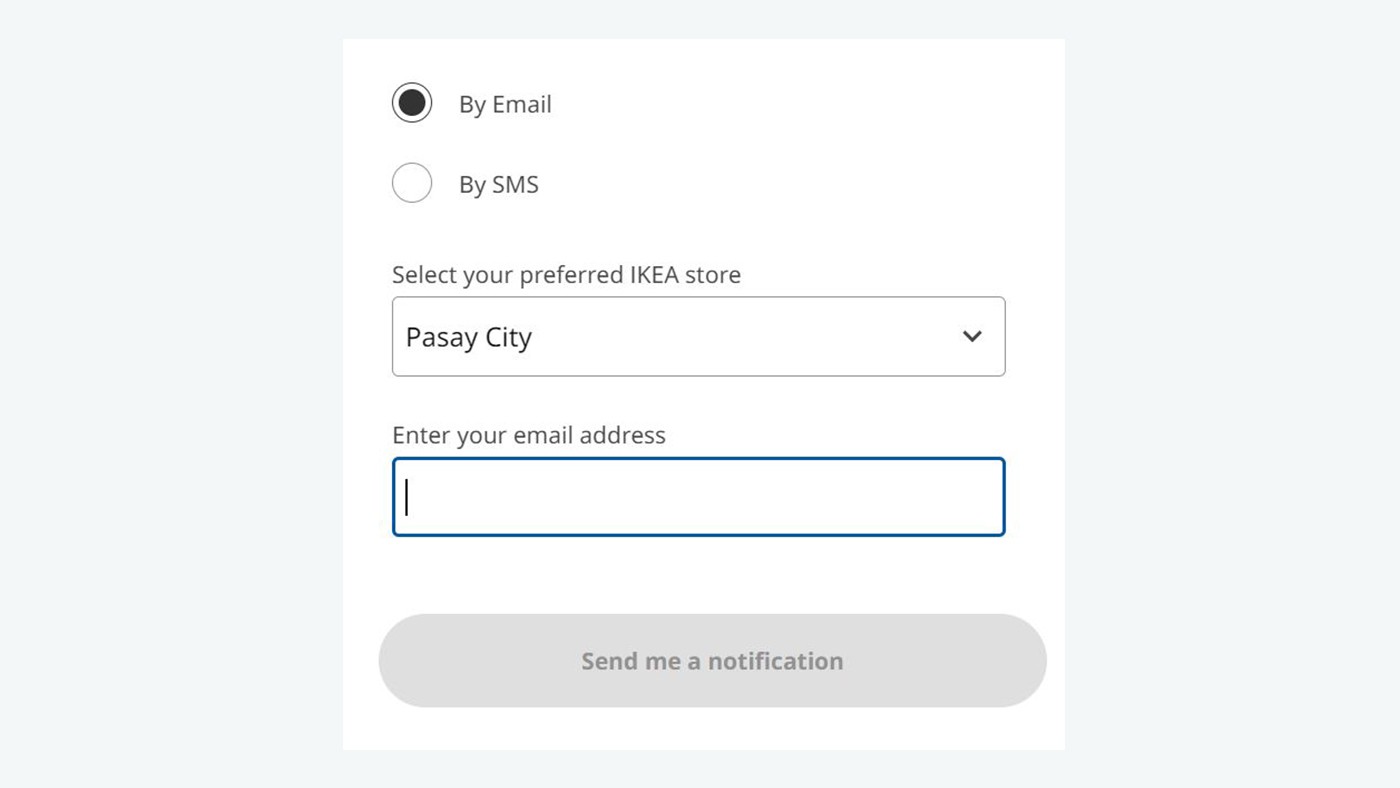Place cursor in the blue-outlined email box
The height and width of the screenshot is (788, 1400).
(698, 497)
